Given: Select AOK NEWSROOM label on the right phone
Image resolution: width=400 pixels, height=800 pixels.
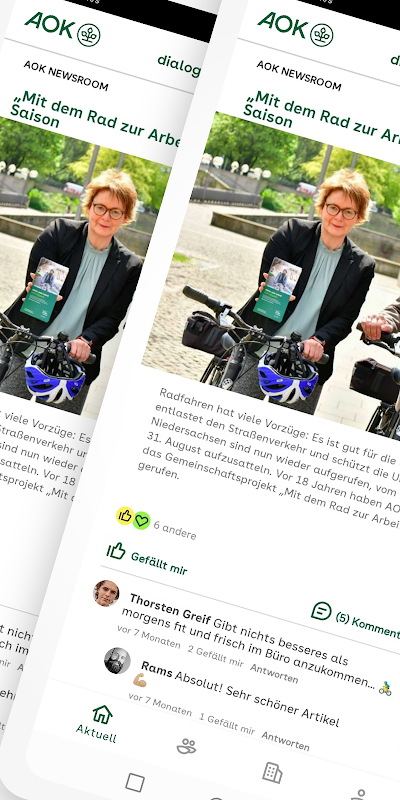Looking at the screenshot, I should [x=298, y=75].
